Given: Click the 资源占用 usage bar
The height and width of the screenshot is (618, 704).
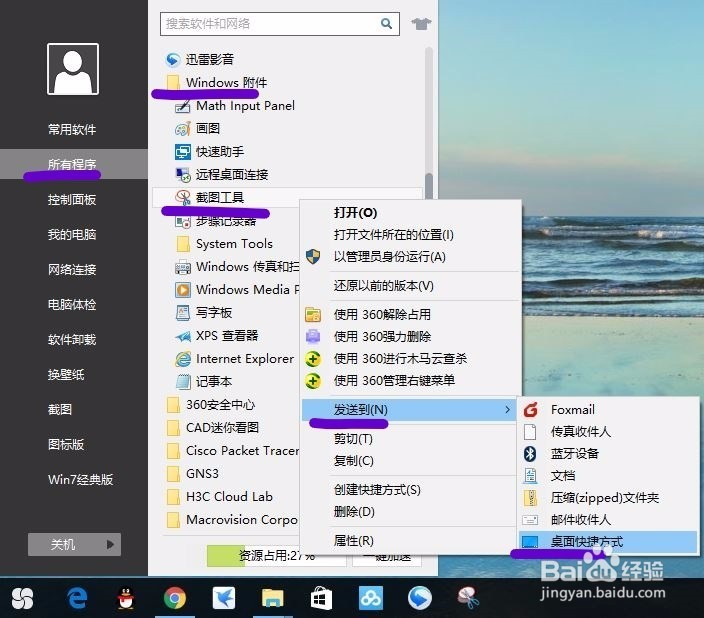Looking at the screenshot, I should tap(277, 556).
